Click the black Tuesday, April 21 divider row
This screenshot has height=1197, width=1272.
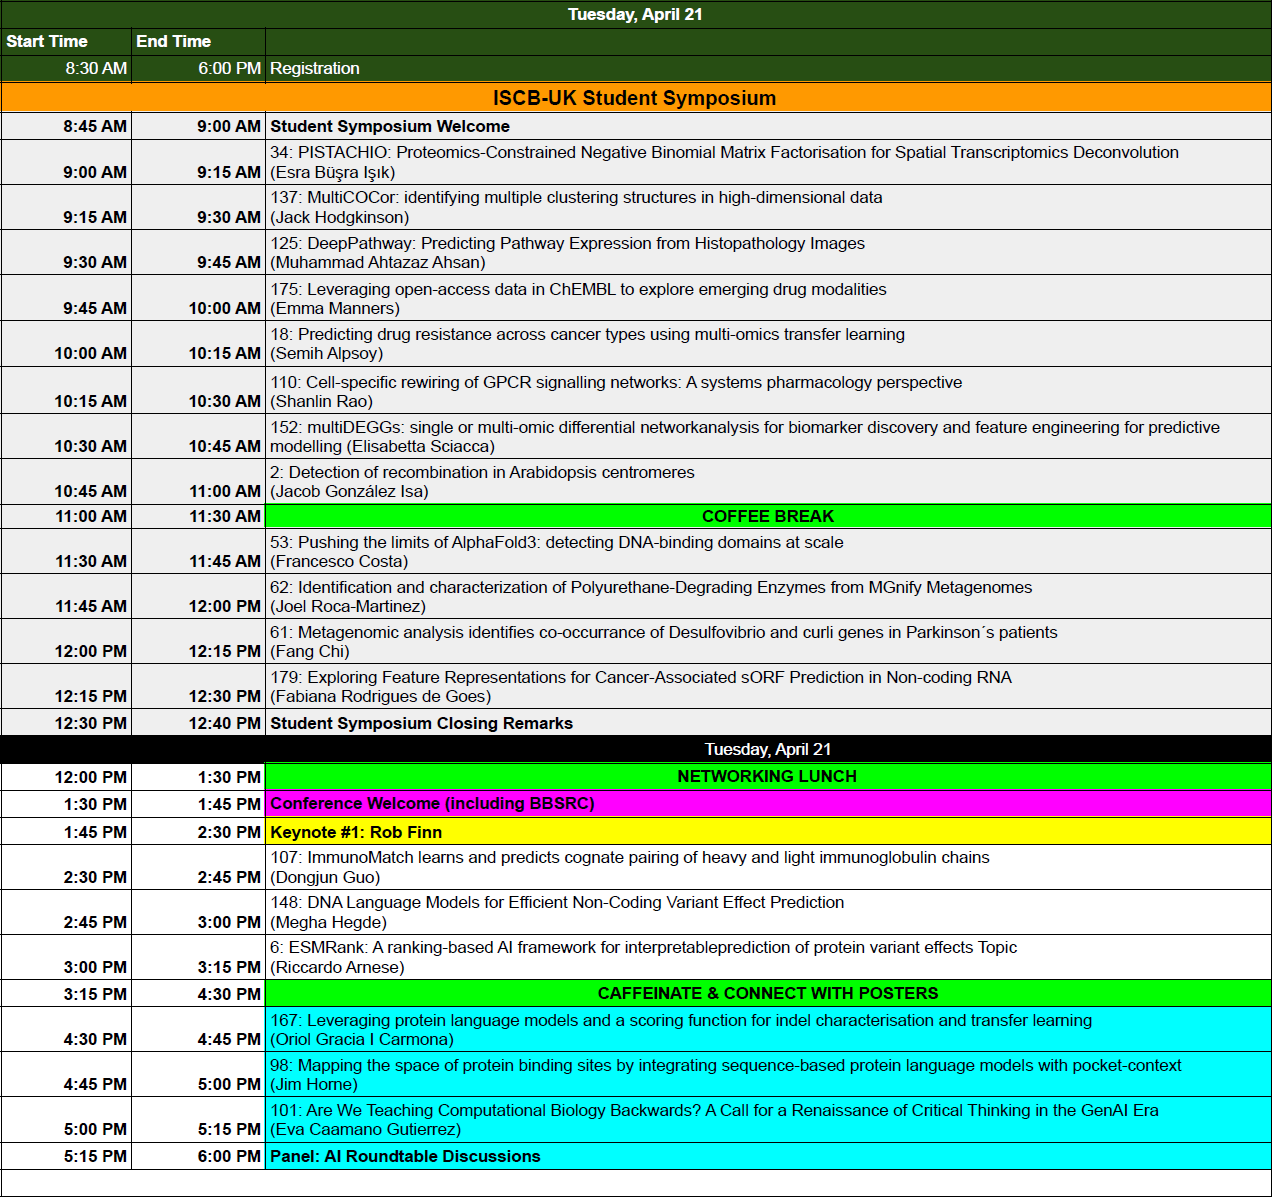click(767, 749)
